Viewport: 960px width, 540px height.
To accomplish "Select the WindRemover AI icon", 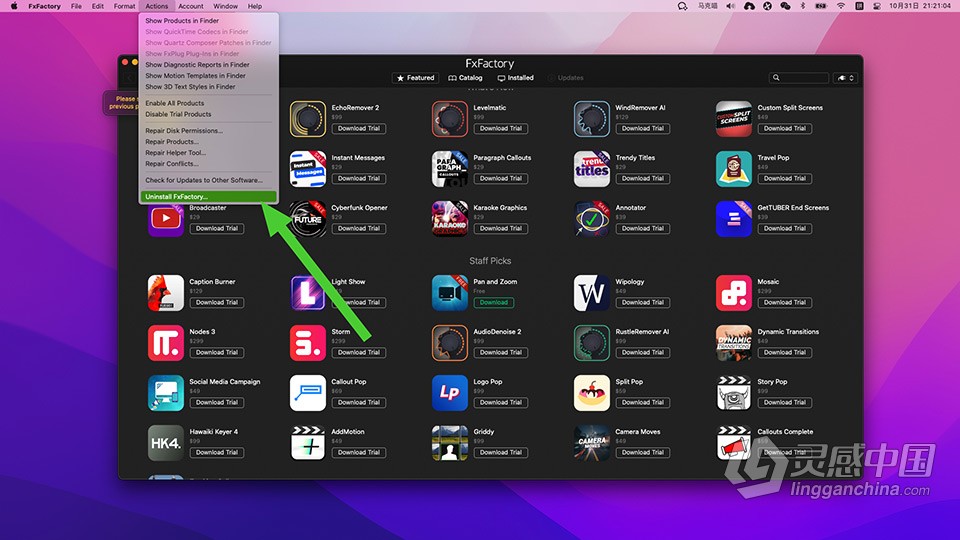I will (x=591, y=119).
